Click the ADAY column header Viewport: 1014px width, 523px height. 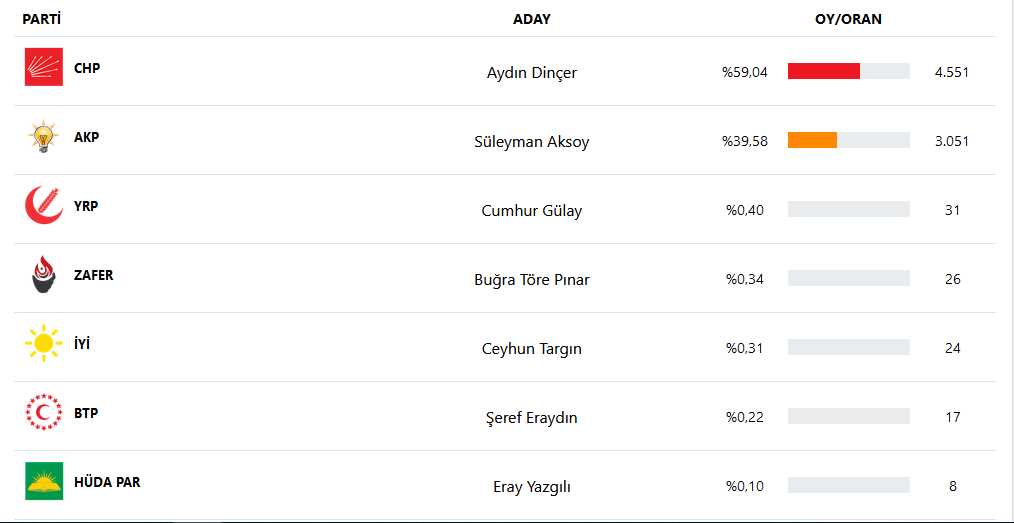[x=531, y=19]
